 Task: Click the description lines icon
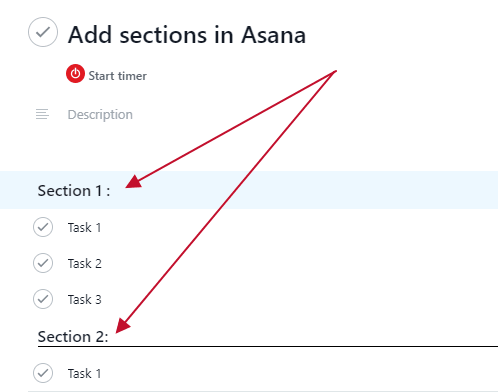pos(42,114)
